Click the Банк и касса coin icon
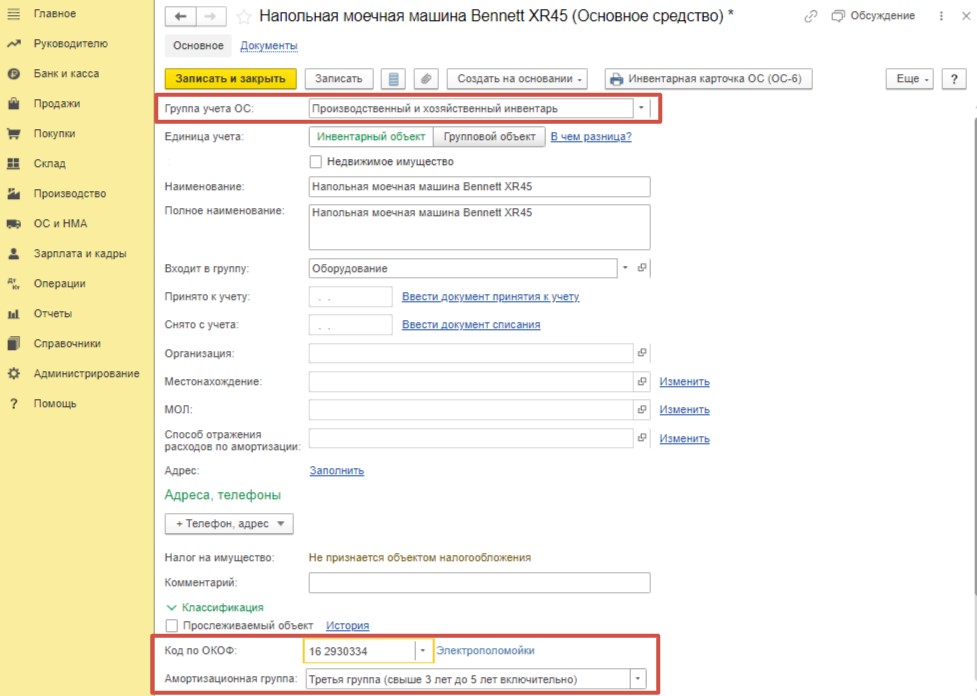Image resolution: width=977 pixels, height=696 pixels. tap(14, 74)
